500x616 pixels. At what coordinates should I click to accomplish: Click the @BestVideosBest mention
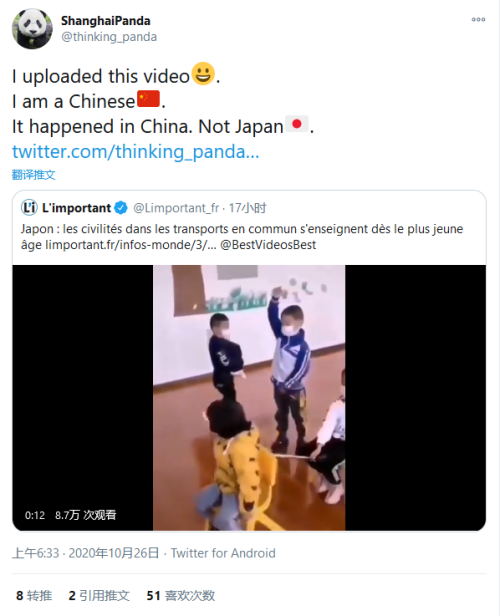pyautogui.click(x=268, y=245)
